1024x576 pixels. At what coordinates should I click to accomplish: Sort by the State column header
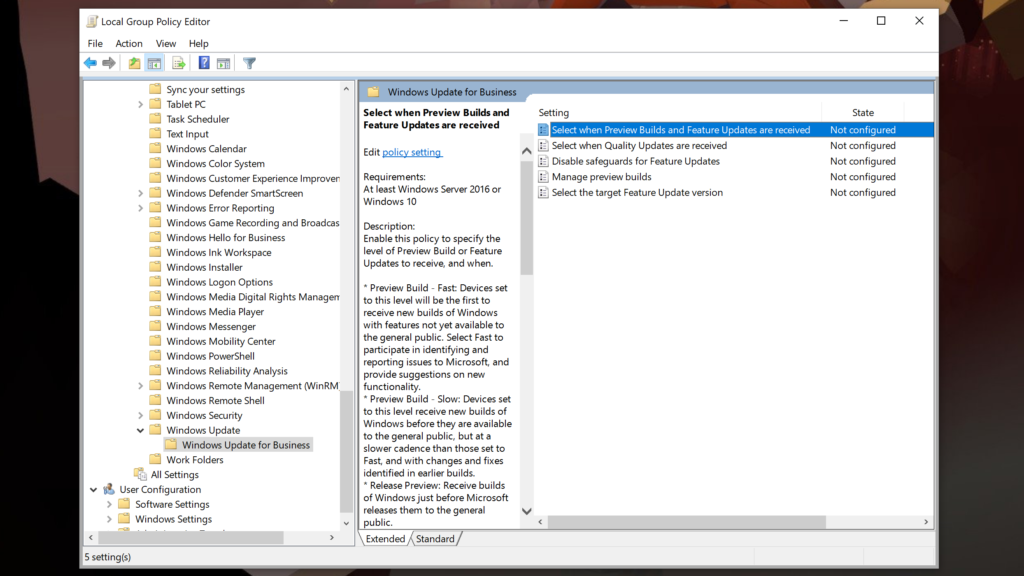863,113
